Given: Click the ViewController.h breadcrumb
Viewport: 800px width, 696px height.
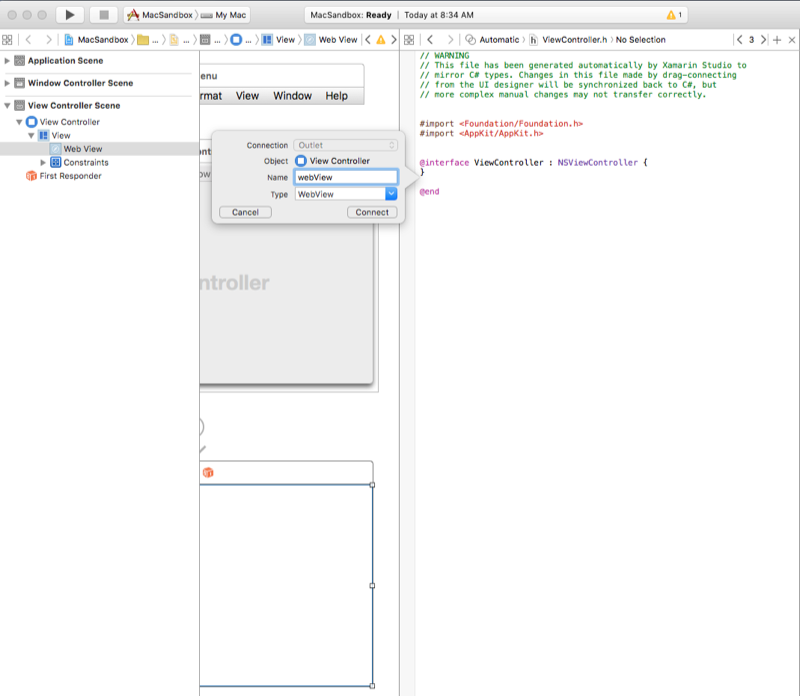Looking at the screenshot, I should coord(568,40).
